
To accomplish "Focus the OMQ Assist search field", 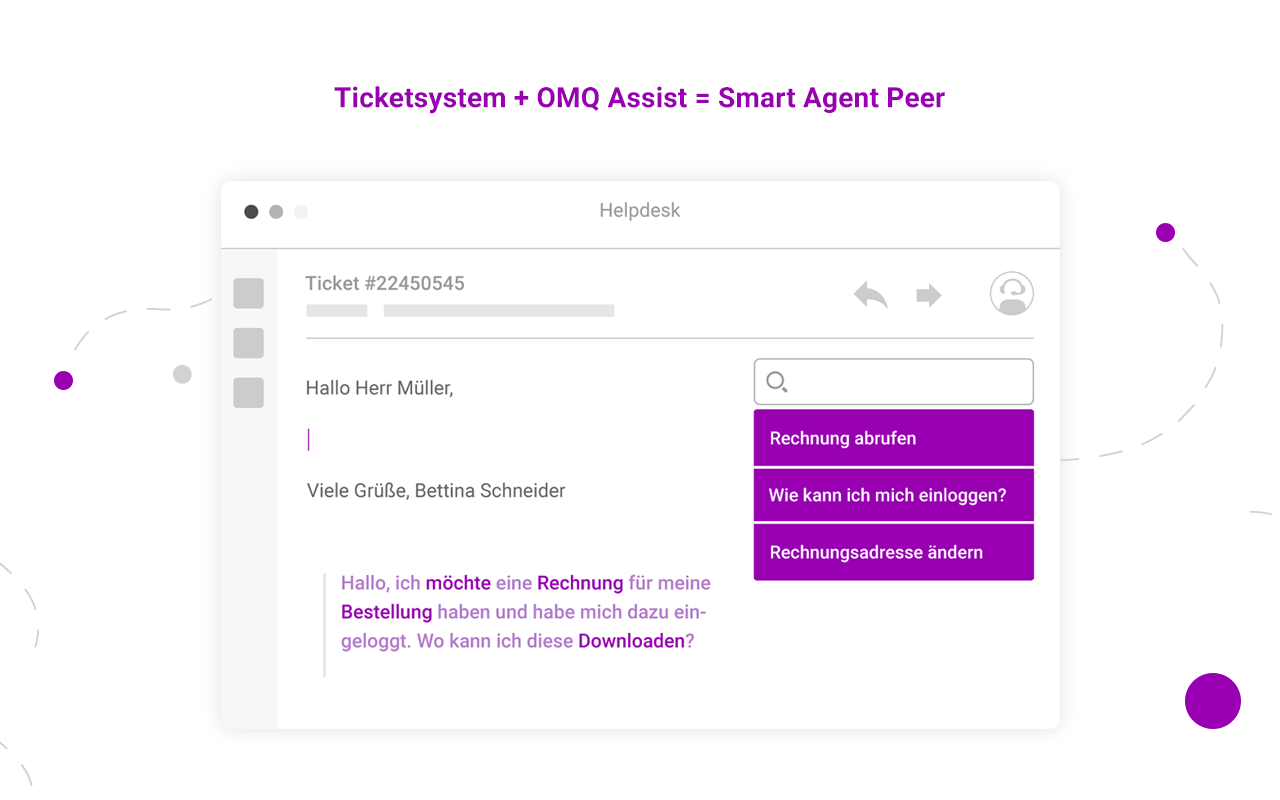I will (x=893, y=382).
